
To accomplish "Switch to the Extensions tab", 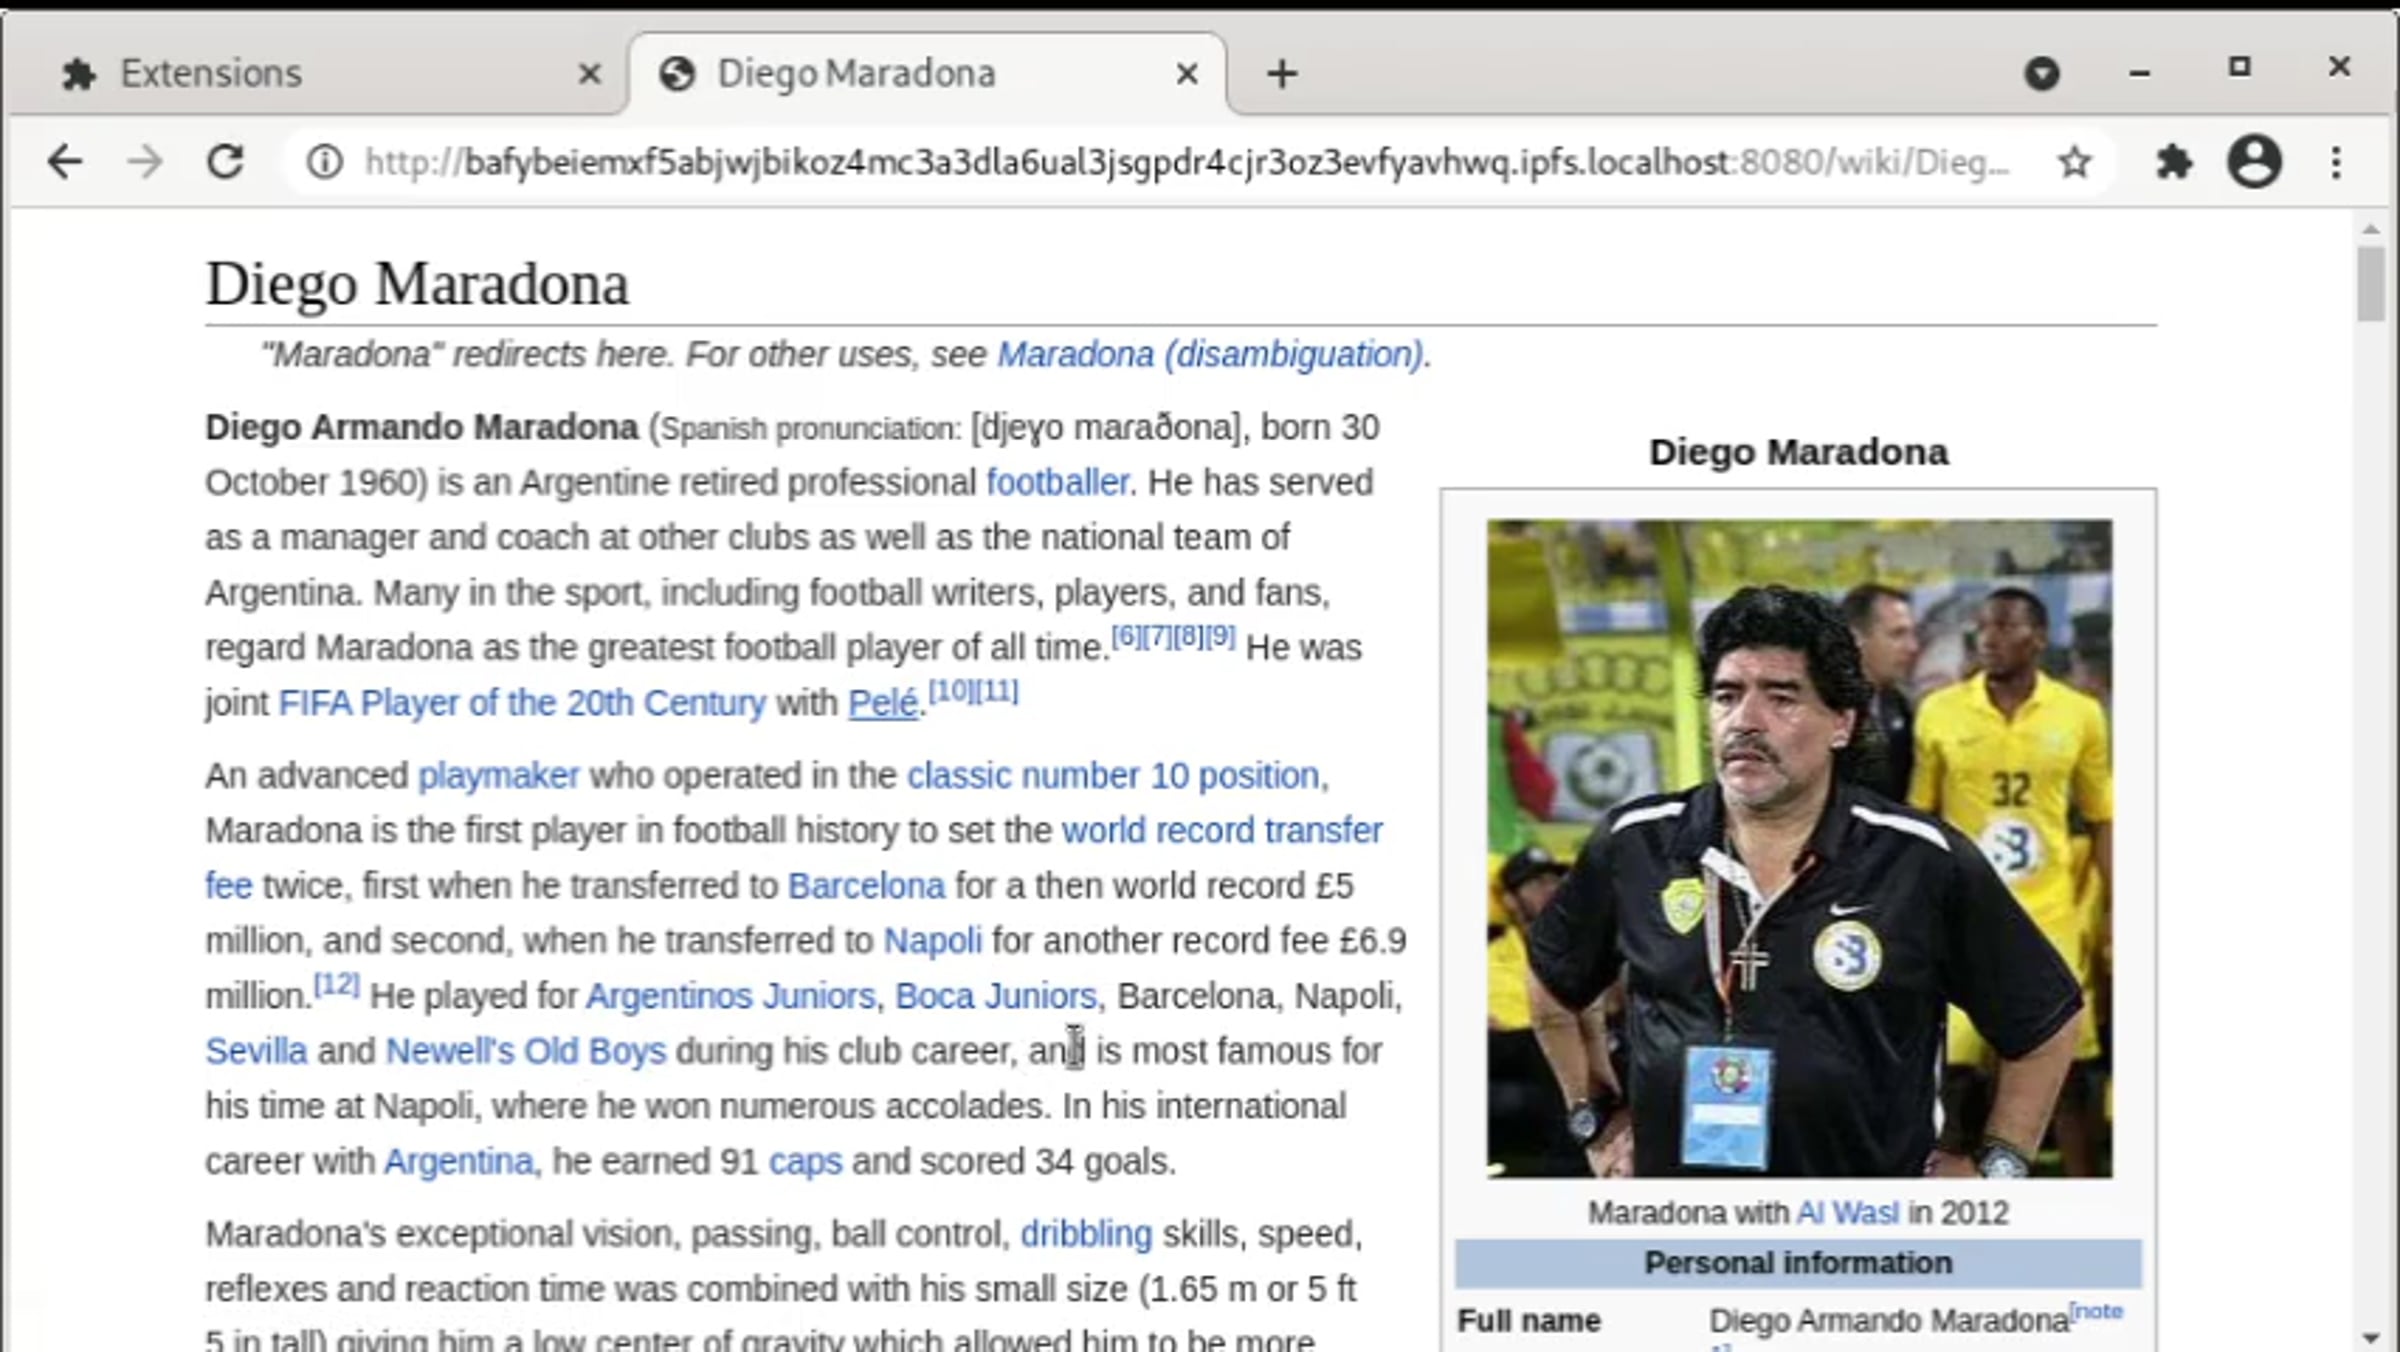I will (x=210, y=74).
